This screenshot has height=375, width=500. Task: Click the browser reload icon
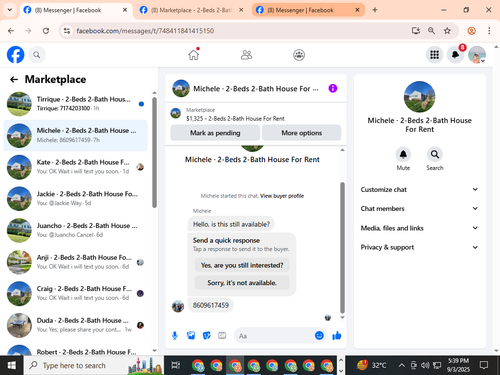pyautogui.click(x=46, y=31)
